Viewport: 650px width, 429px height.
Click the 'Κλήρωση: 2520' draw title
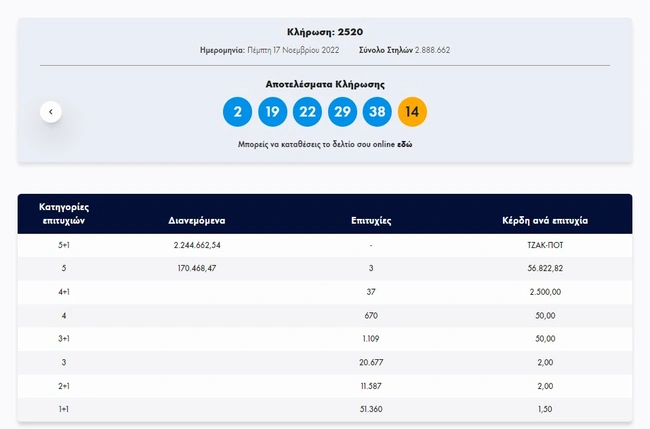click(324, 32)
